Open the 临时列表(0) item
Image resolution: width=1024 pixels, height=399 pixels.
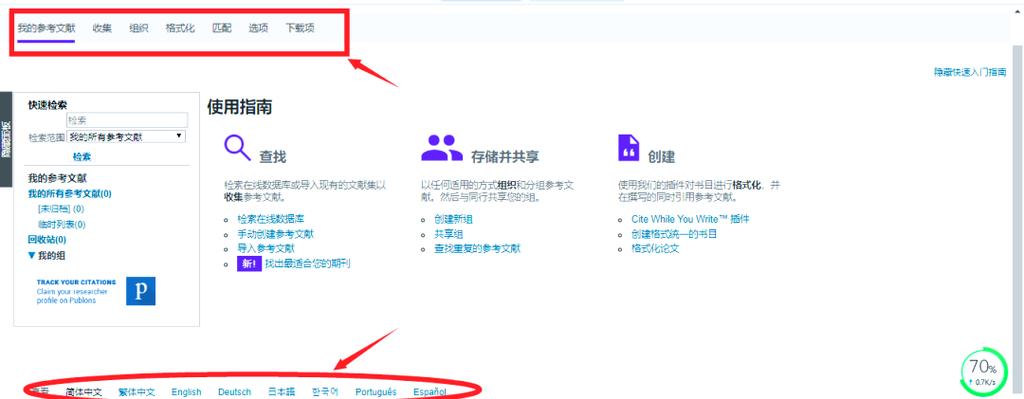[x=61, y=225]
